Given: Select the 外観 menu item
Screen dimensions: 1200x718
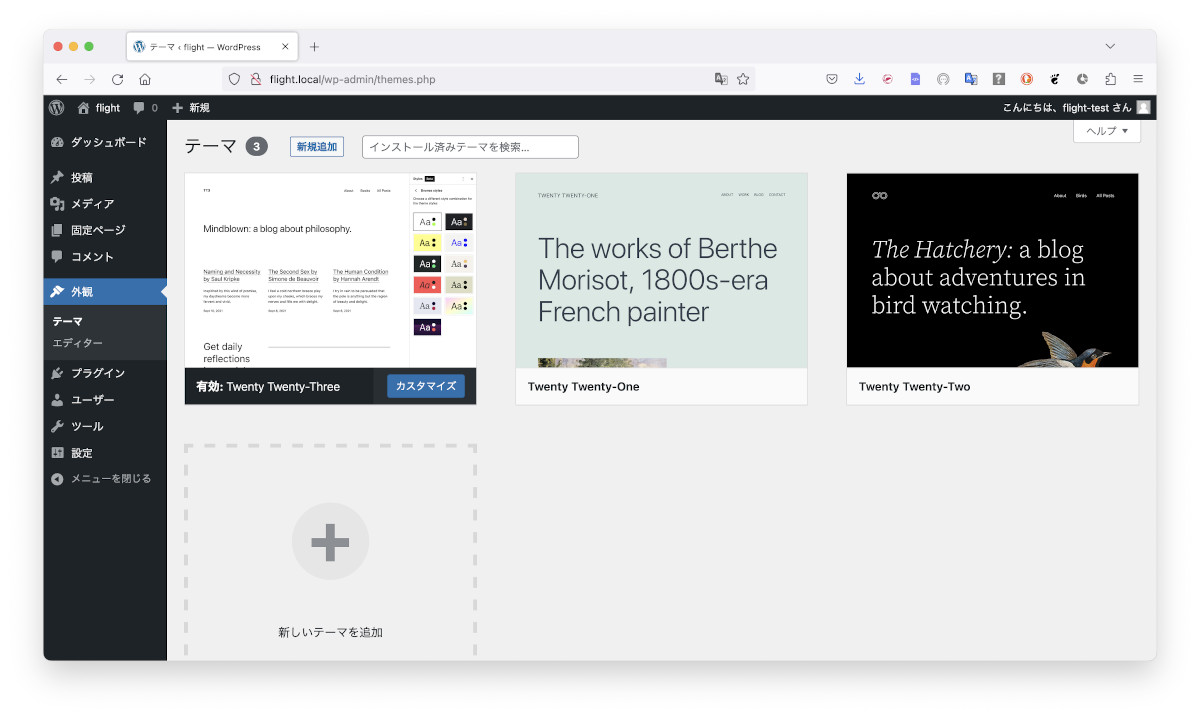Looking at the screenshot, I should (105, 292).
